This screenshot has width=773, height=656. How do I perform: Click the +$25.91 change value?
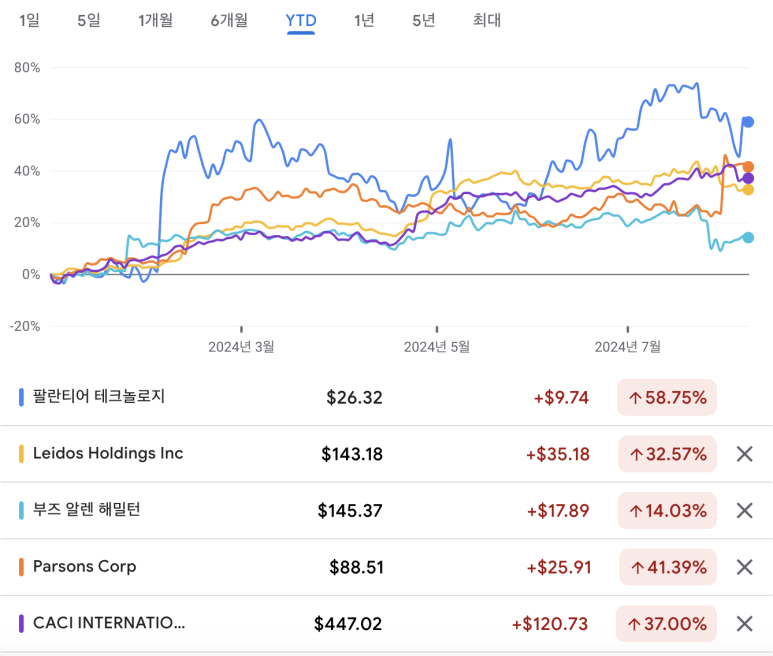point(559,568)
